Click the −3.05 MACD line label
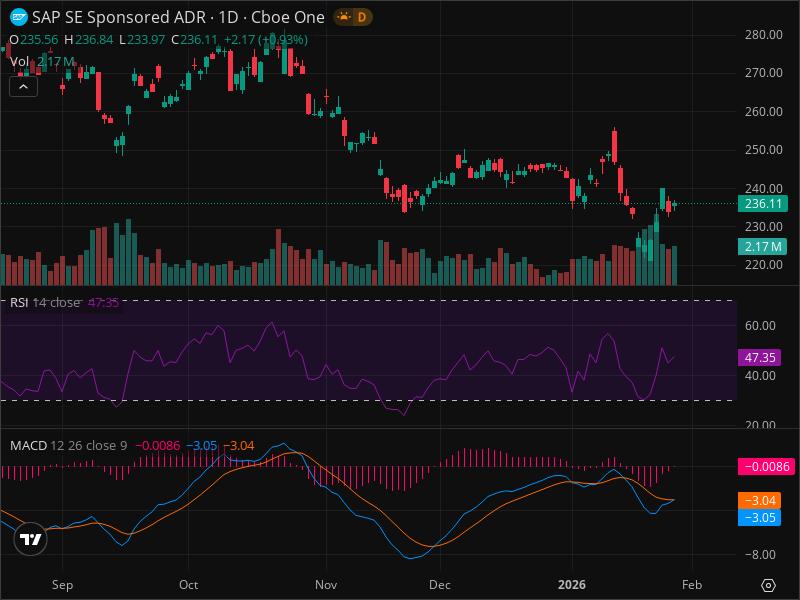This screenshot has width=800, height=600. tap(760, 517)
